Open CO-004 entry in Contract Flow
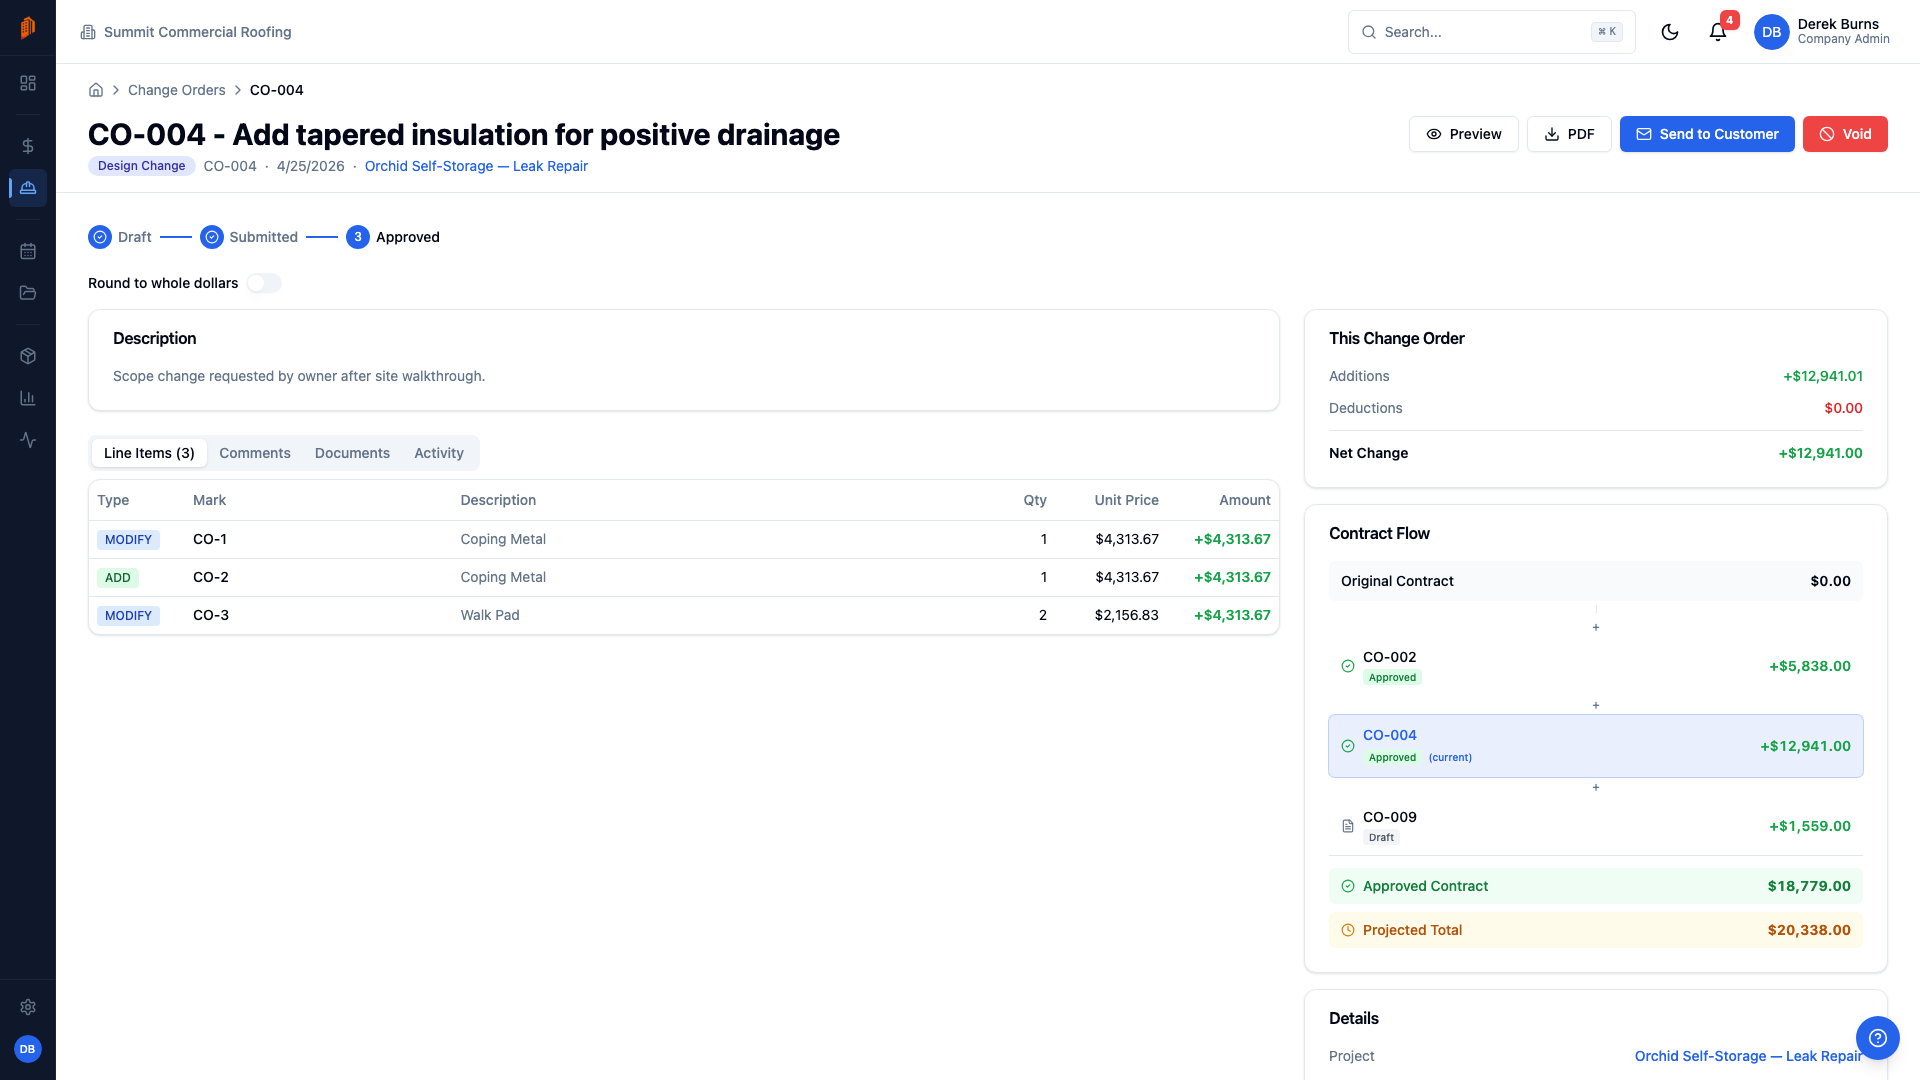Viewport: 1920px width, 1080px height. [x=1596, y=746]
